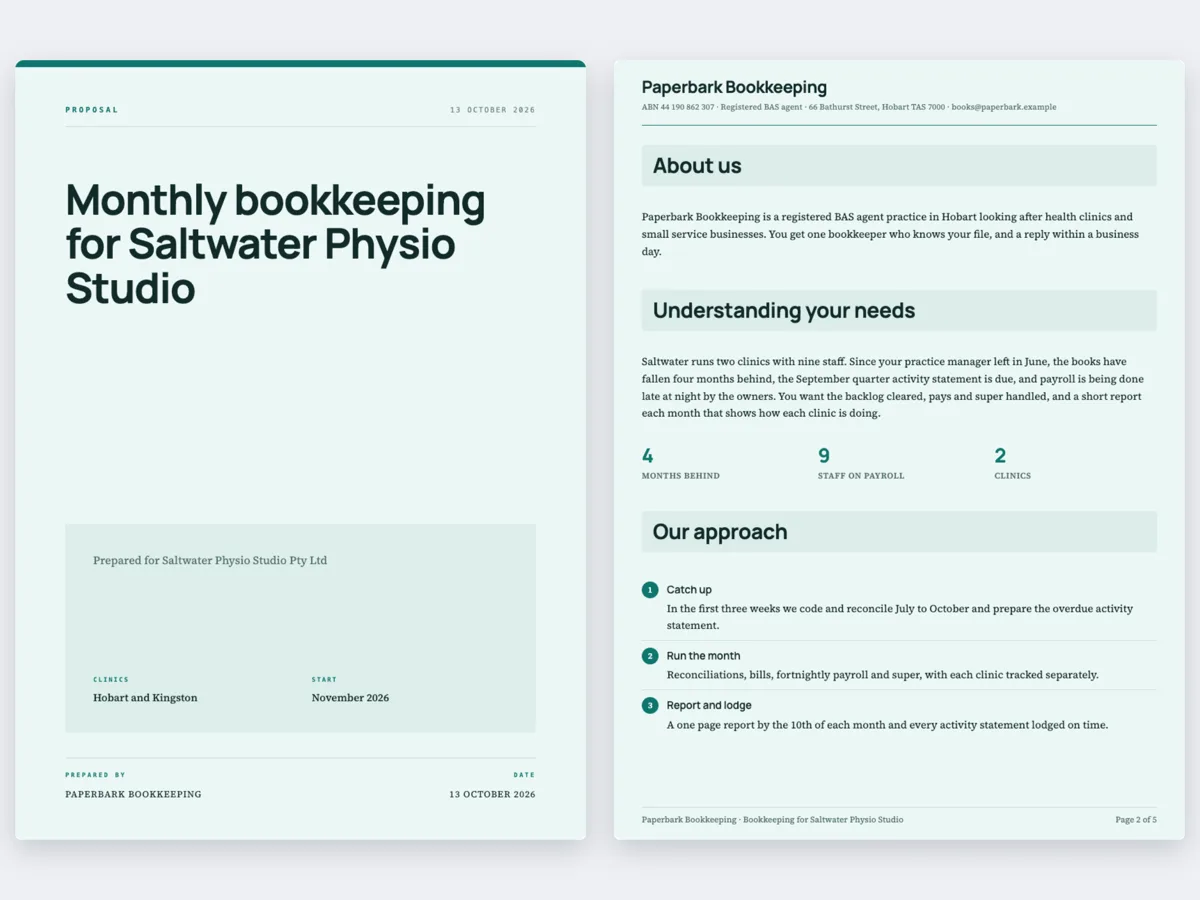Click the PROPOSAL label on cover page

pos(92,110)
